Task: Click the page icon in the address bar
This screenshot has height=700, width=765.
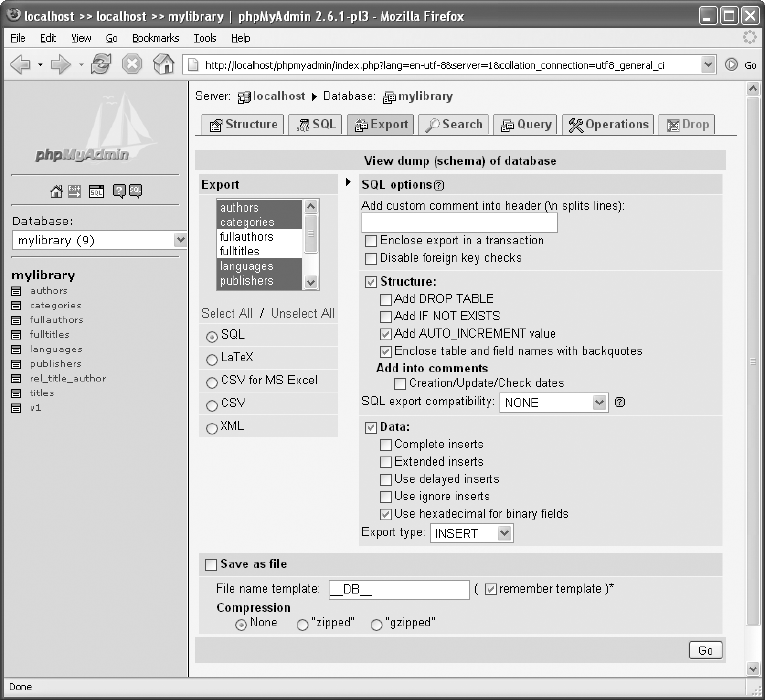Action: [194, 65]
